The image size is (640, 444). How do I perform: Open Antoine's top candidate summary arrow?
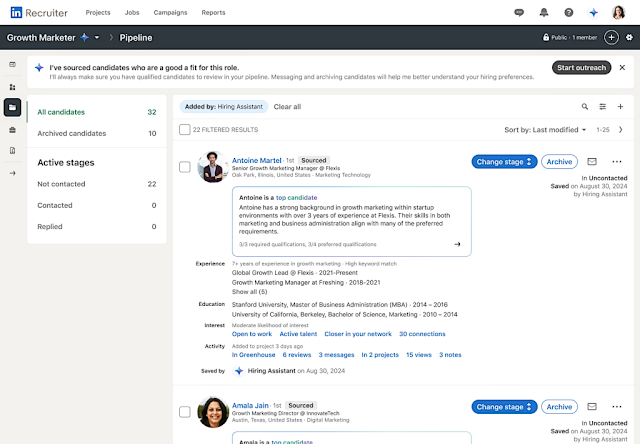click(x=457, y=243)
